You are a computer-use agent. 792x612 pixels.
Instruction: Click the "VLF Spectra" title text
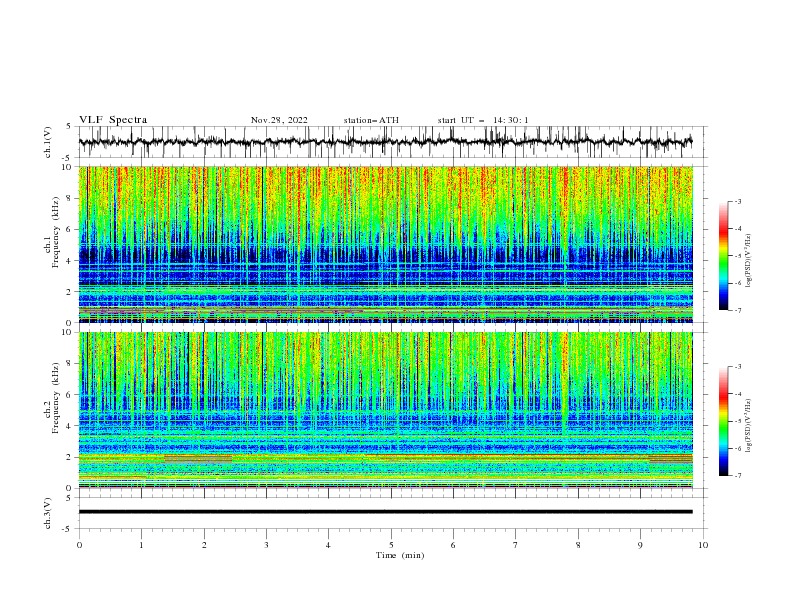pos(113,120)
